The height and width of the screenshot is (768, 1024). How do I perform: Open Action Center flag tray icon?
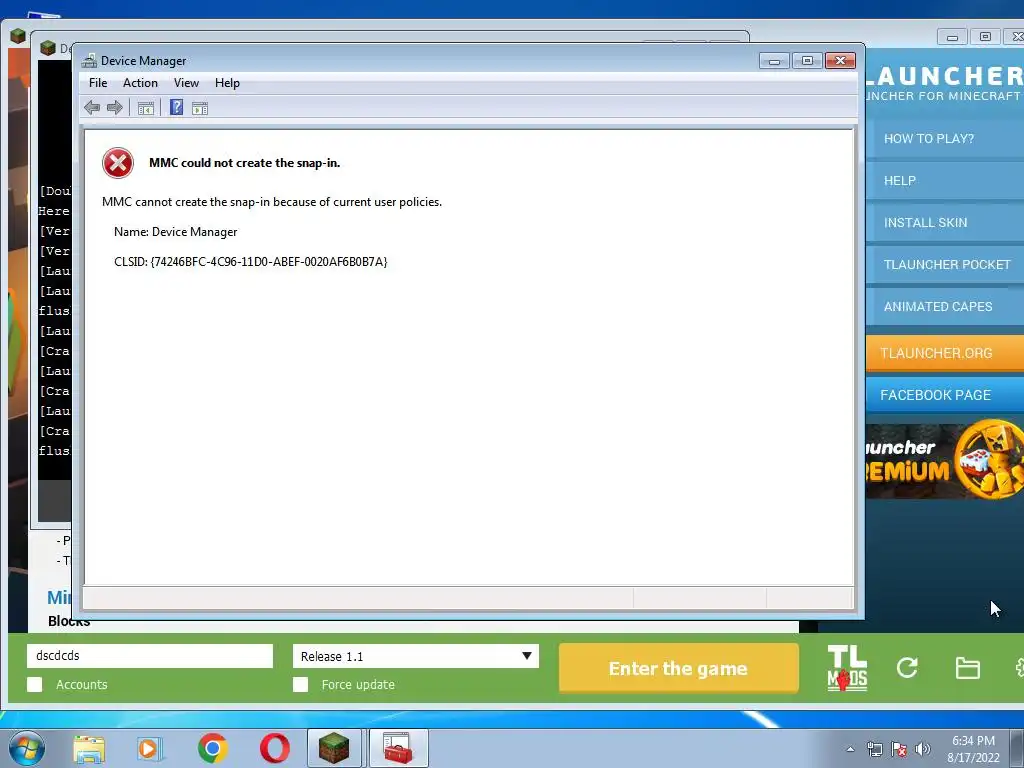coord(899,749)
